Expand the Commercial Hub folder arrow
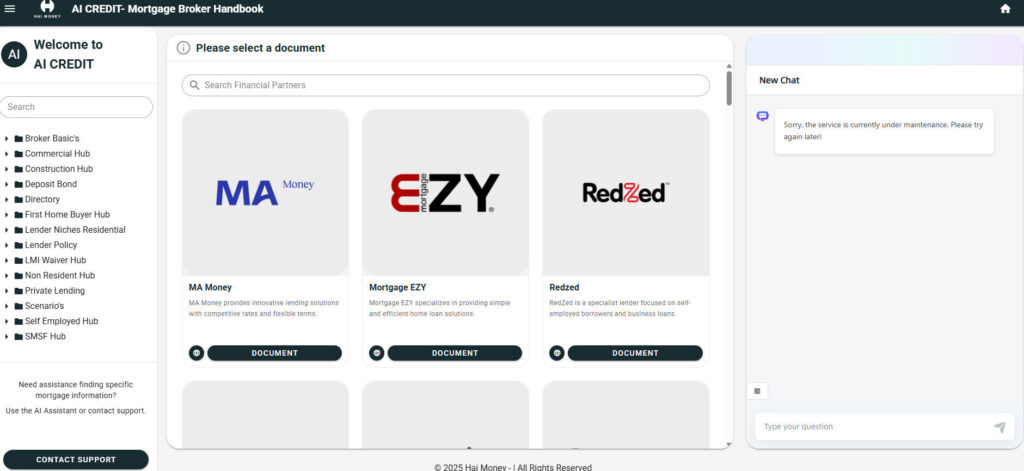 pos(7,154)
